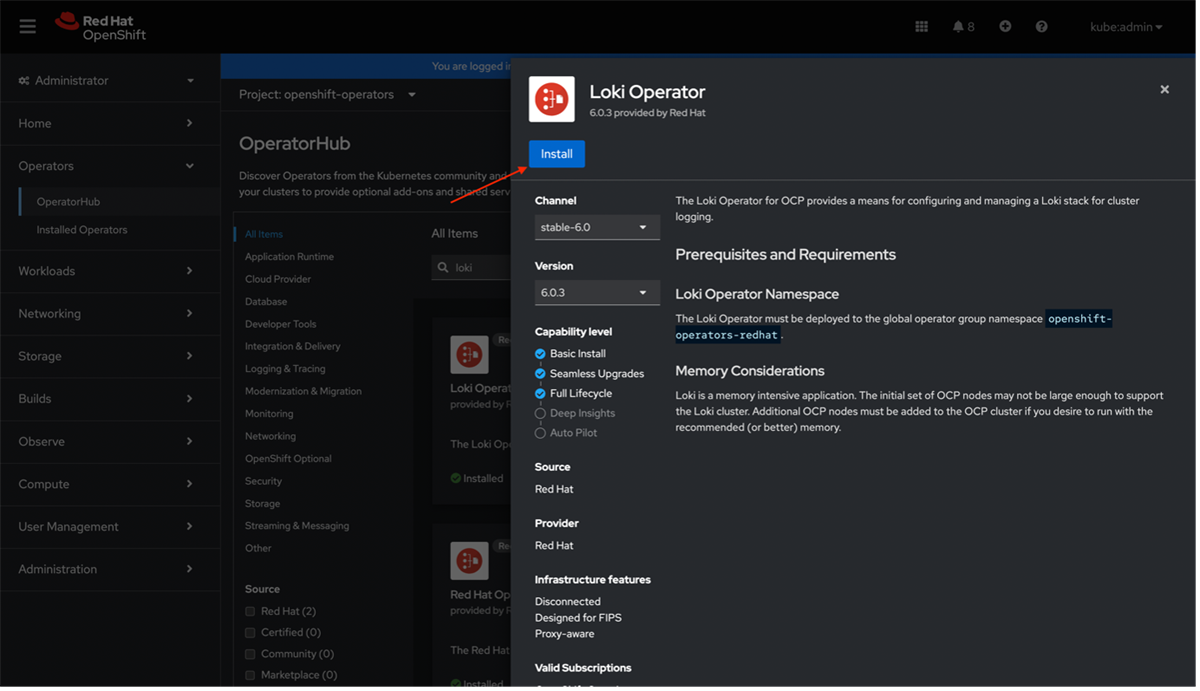This screenshot has height=691, width=1200.
Task: Go to OperatorHub in the sidebar
Action: [68, 202]
